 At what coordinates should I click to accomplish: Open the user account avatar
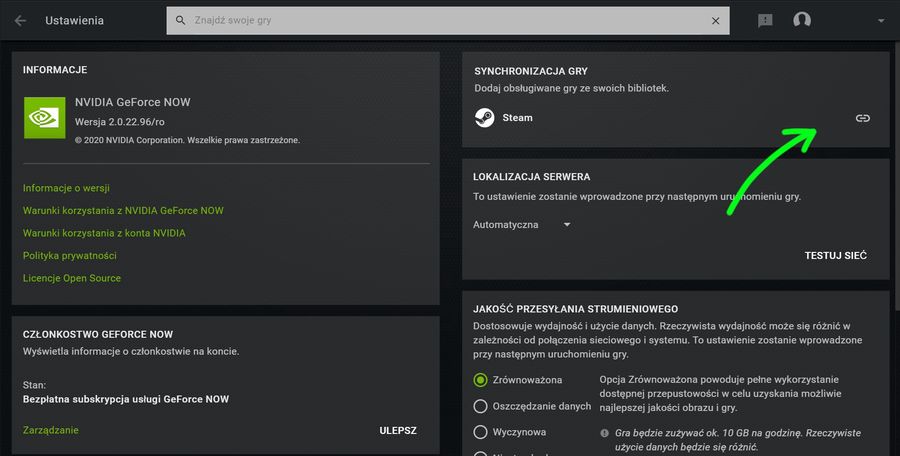pos(802,20)
